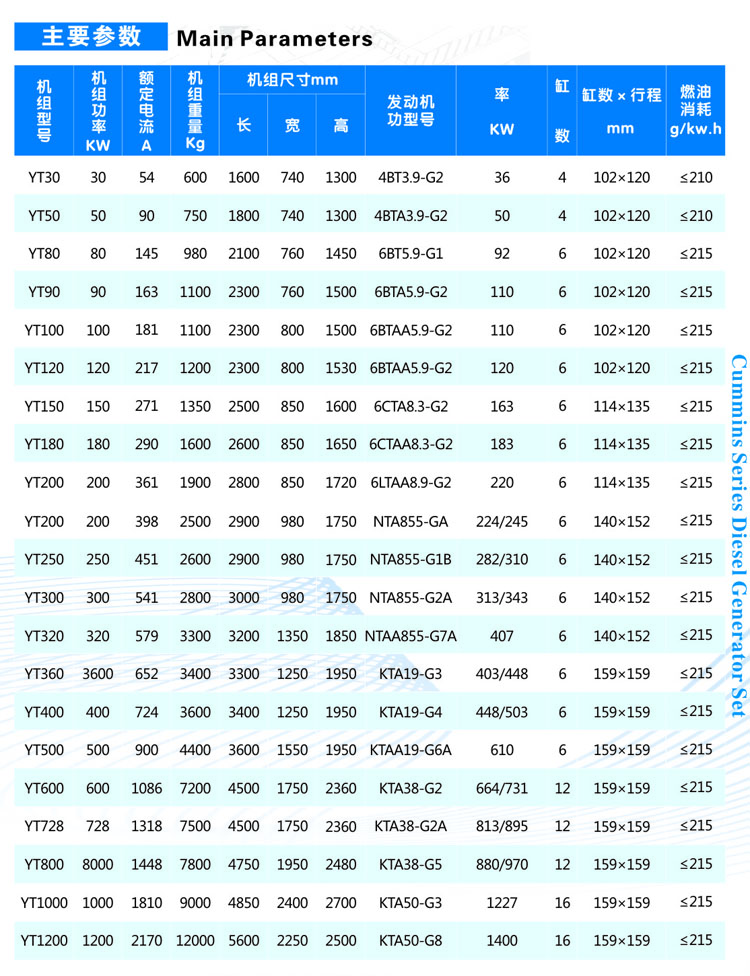The height and width of the screenshot is (976, 750).
Task: Click the 2170 rated current value
Action: tap(146, 941)
